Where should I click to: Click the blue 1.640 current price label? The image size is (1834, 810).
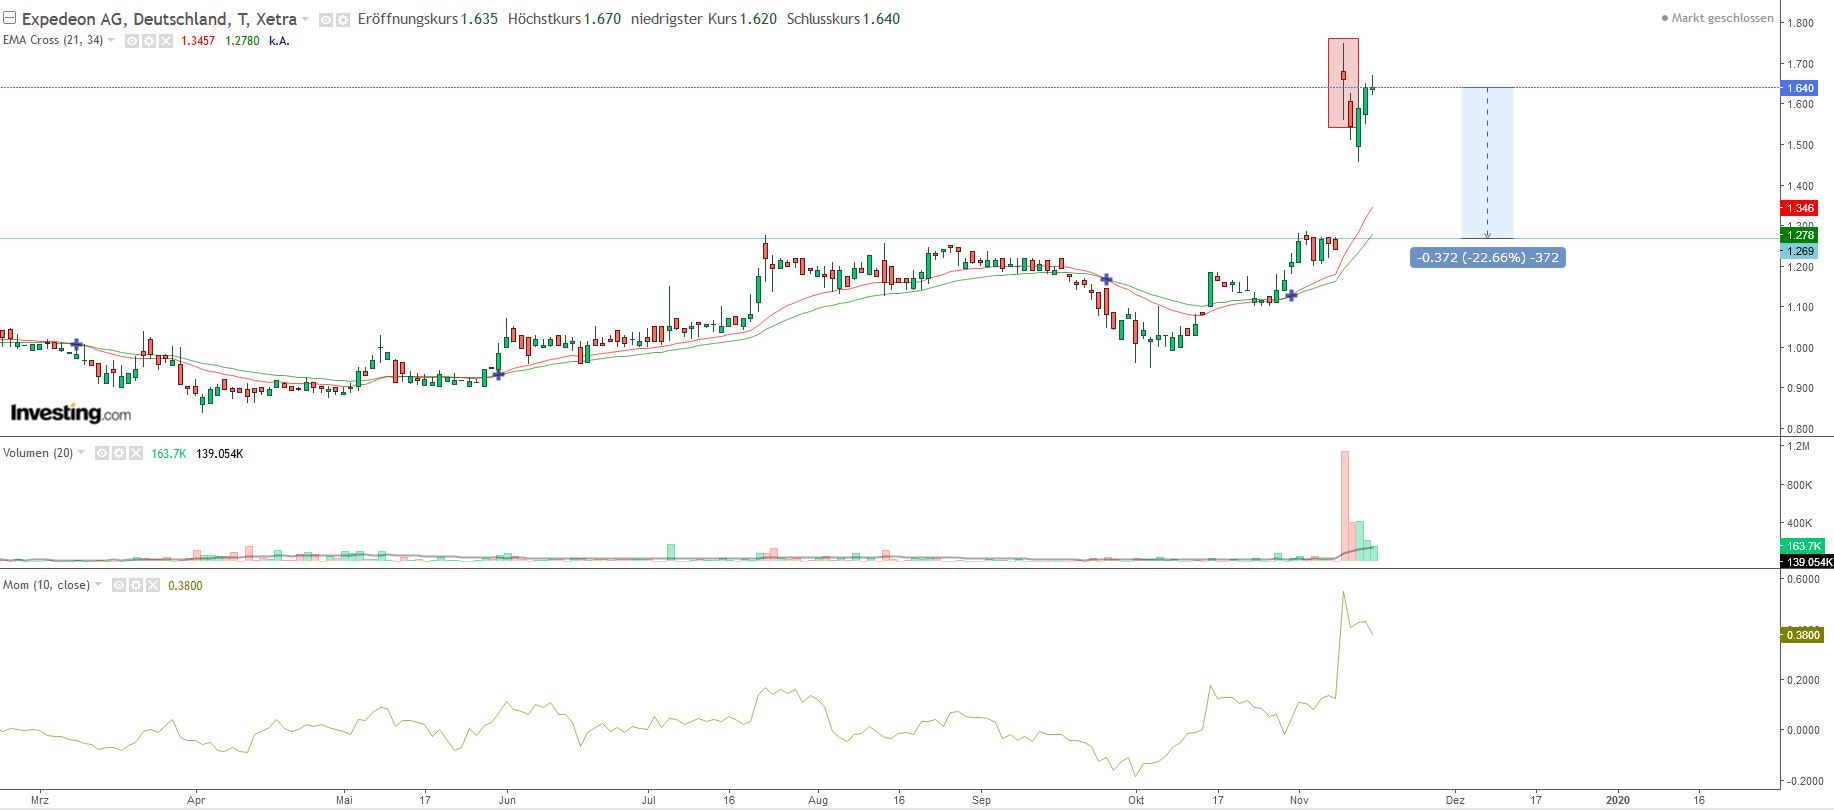click(x=1800, y=88)
